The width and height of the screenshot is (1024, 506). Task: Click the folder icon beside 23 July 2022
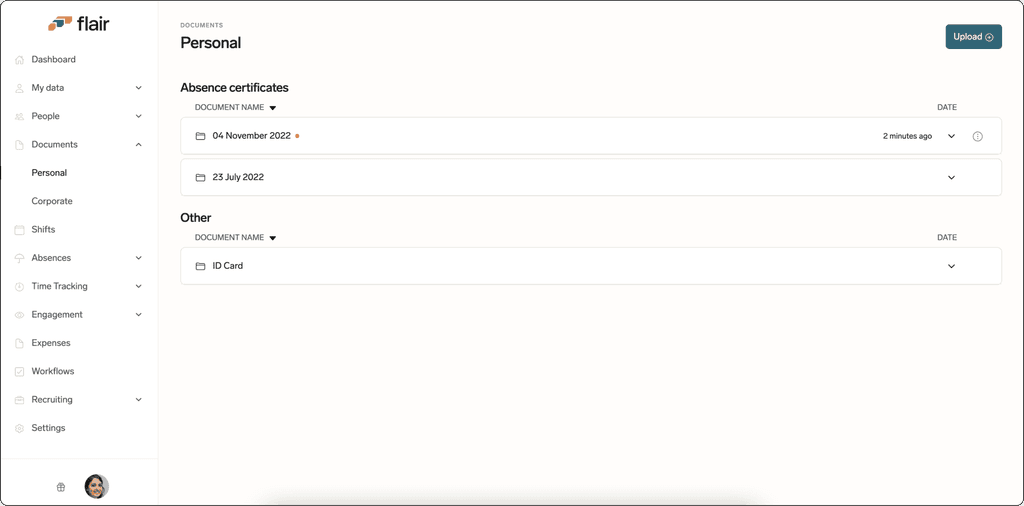click(x=200, y=178)
